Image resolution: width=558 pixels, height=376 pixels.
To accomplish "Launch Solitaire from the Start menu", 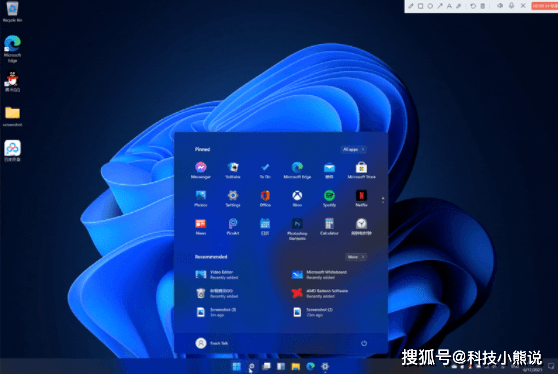I will point(233,170).
